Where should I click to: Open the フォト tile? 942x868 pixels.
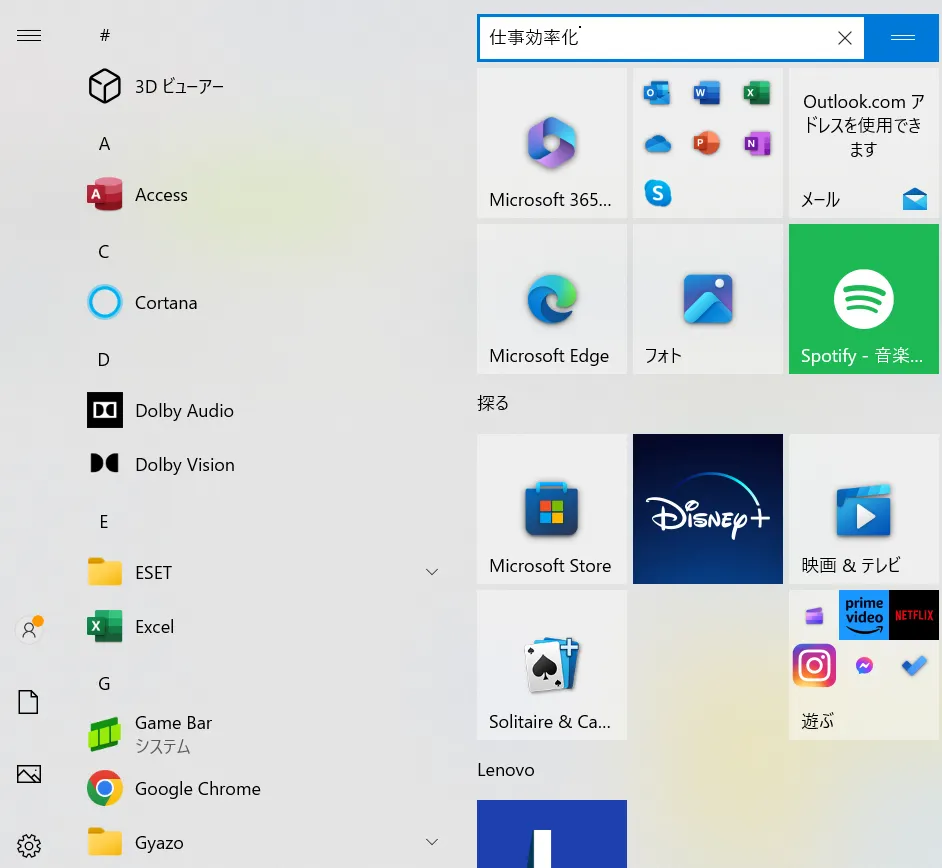[708, 299]
